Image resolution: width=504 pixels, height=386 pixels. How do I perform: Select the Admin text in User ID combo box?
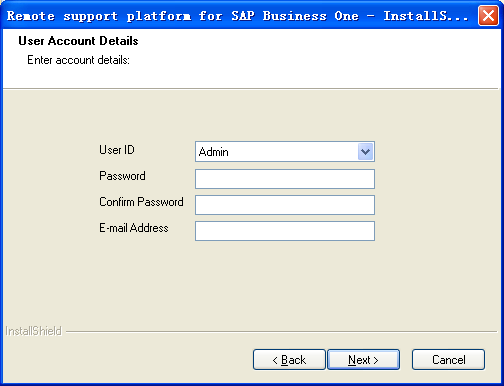tap(213, 152)
